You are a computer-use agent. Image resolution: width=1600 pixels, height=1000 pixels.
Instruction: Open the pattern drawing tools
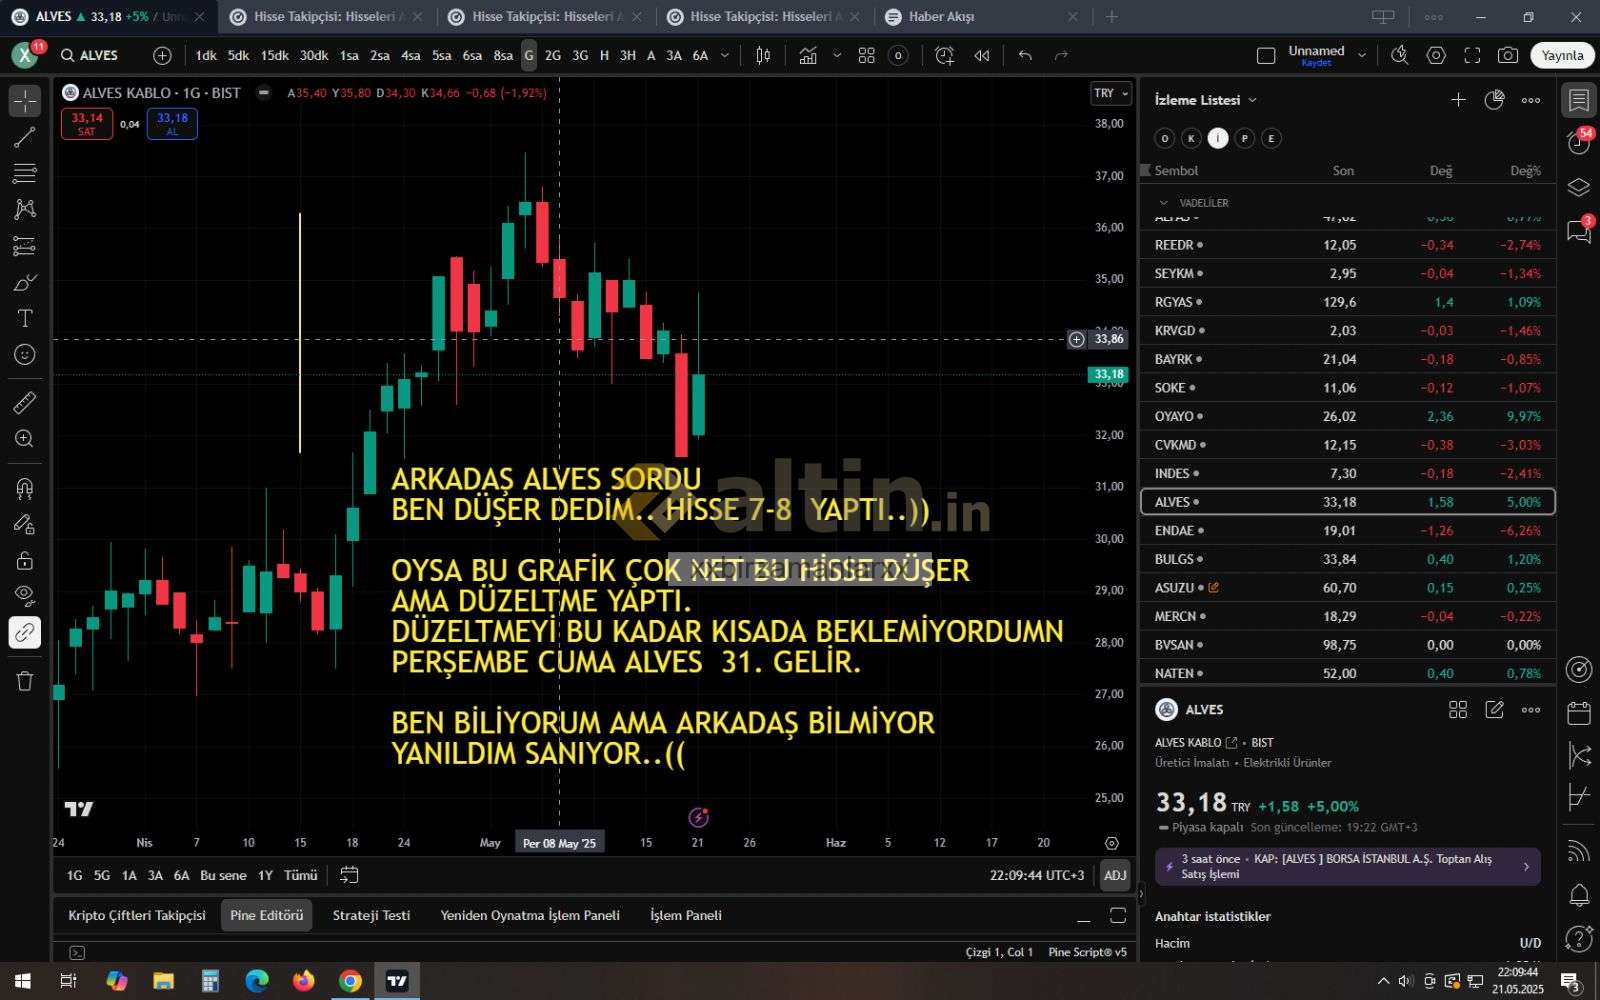tap(25, 209)
